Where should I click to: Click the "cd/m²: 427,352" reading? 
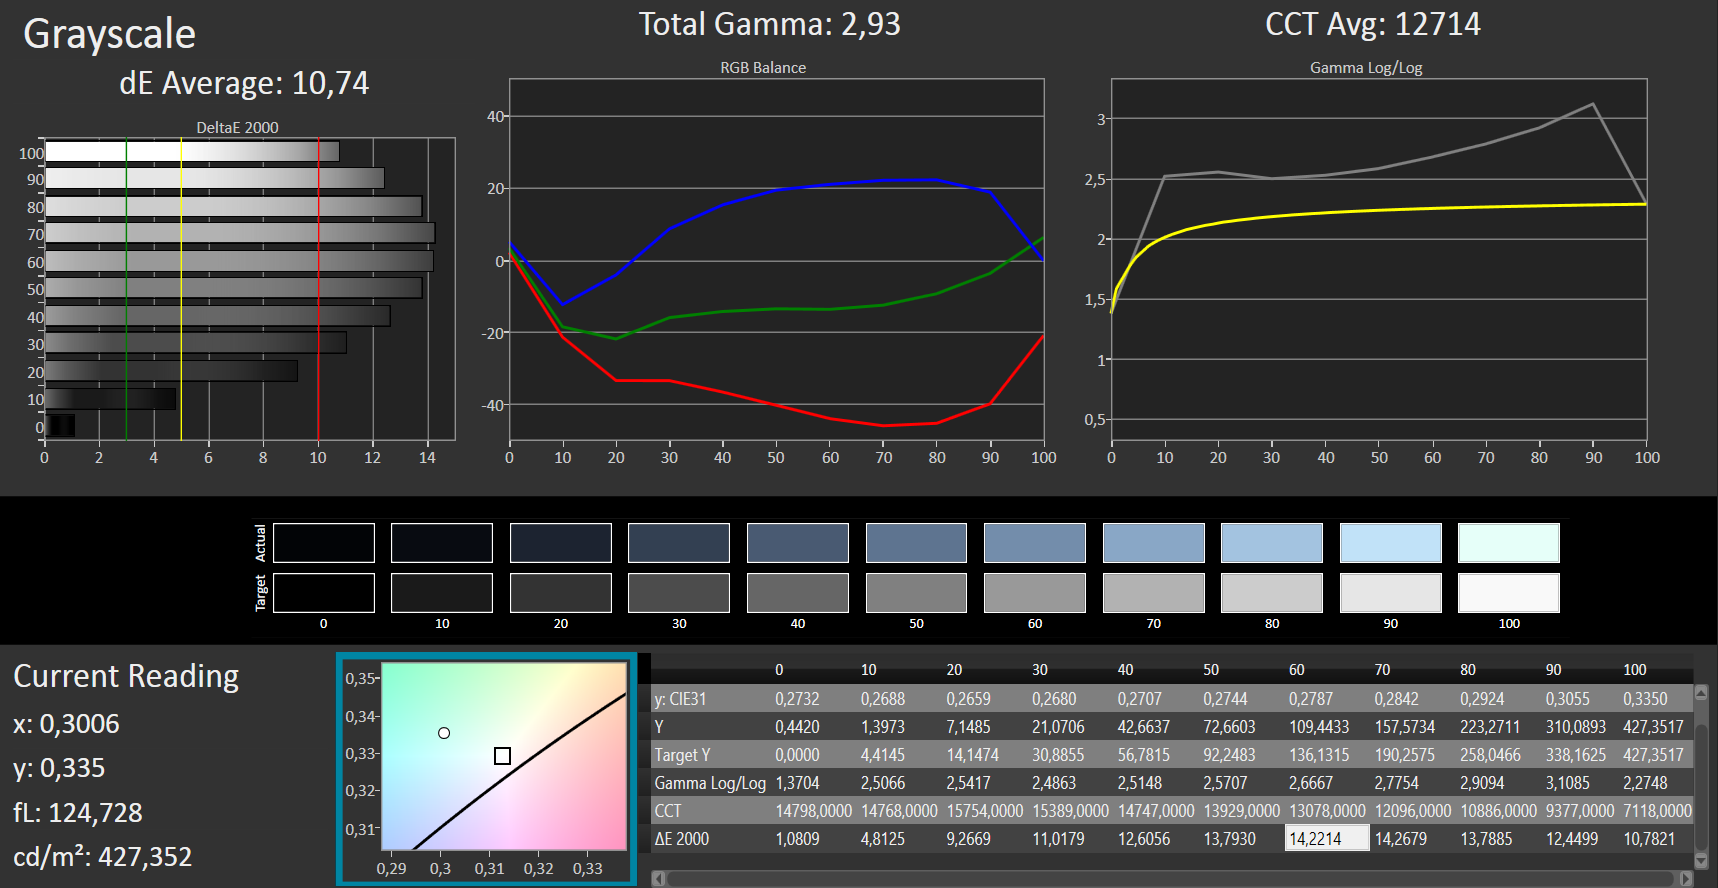pos(102,857)
